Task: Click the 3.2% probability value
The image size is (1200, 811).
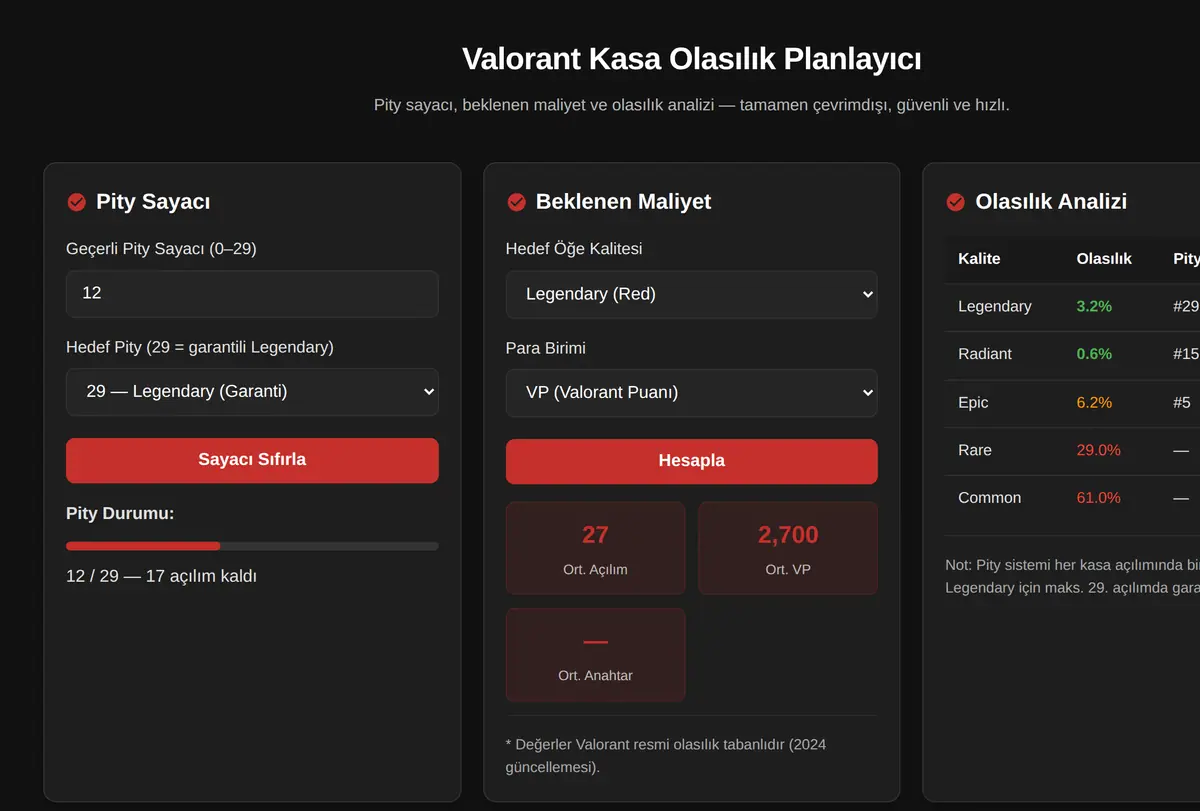Action: click(1094, 306)
